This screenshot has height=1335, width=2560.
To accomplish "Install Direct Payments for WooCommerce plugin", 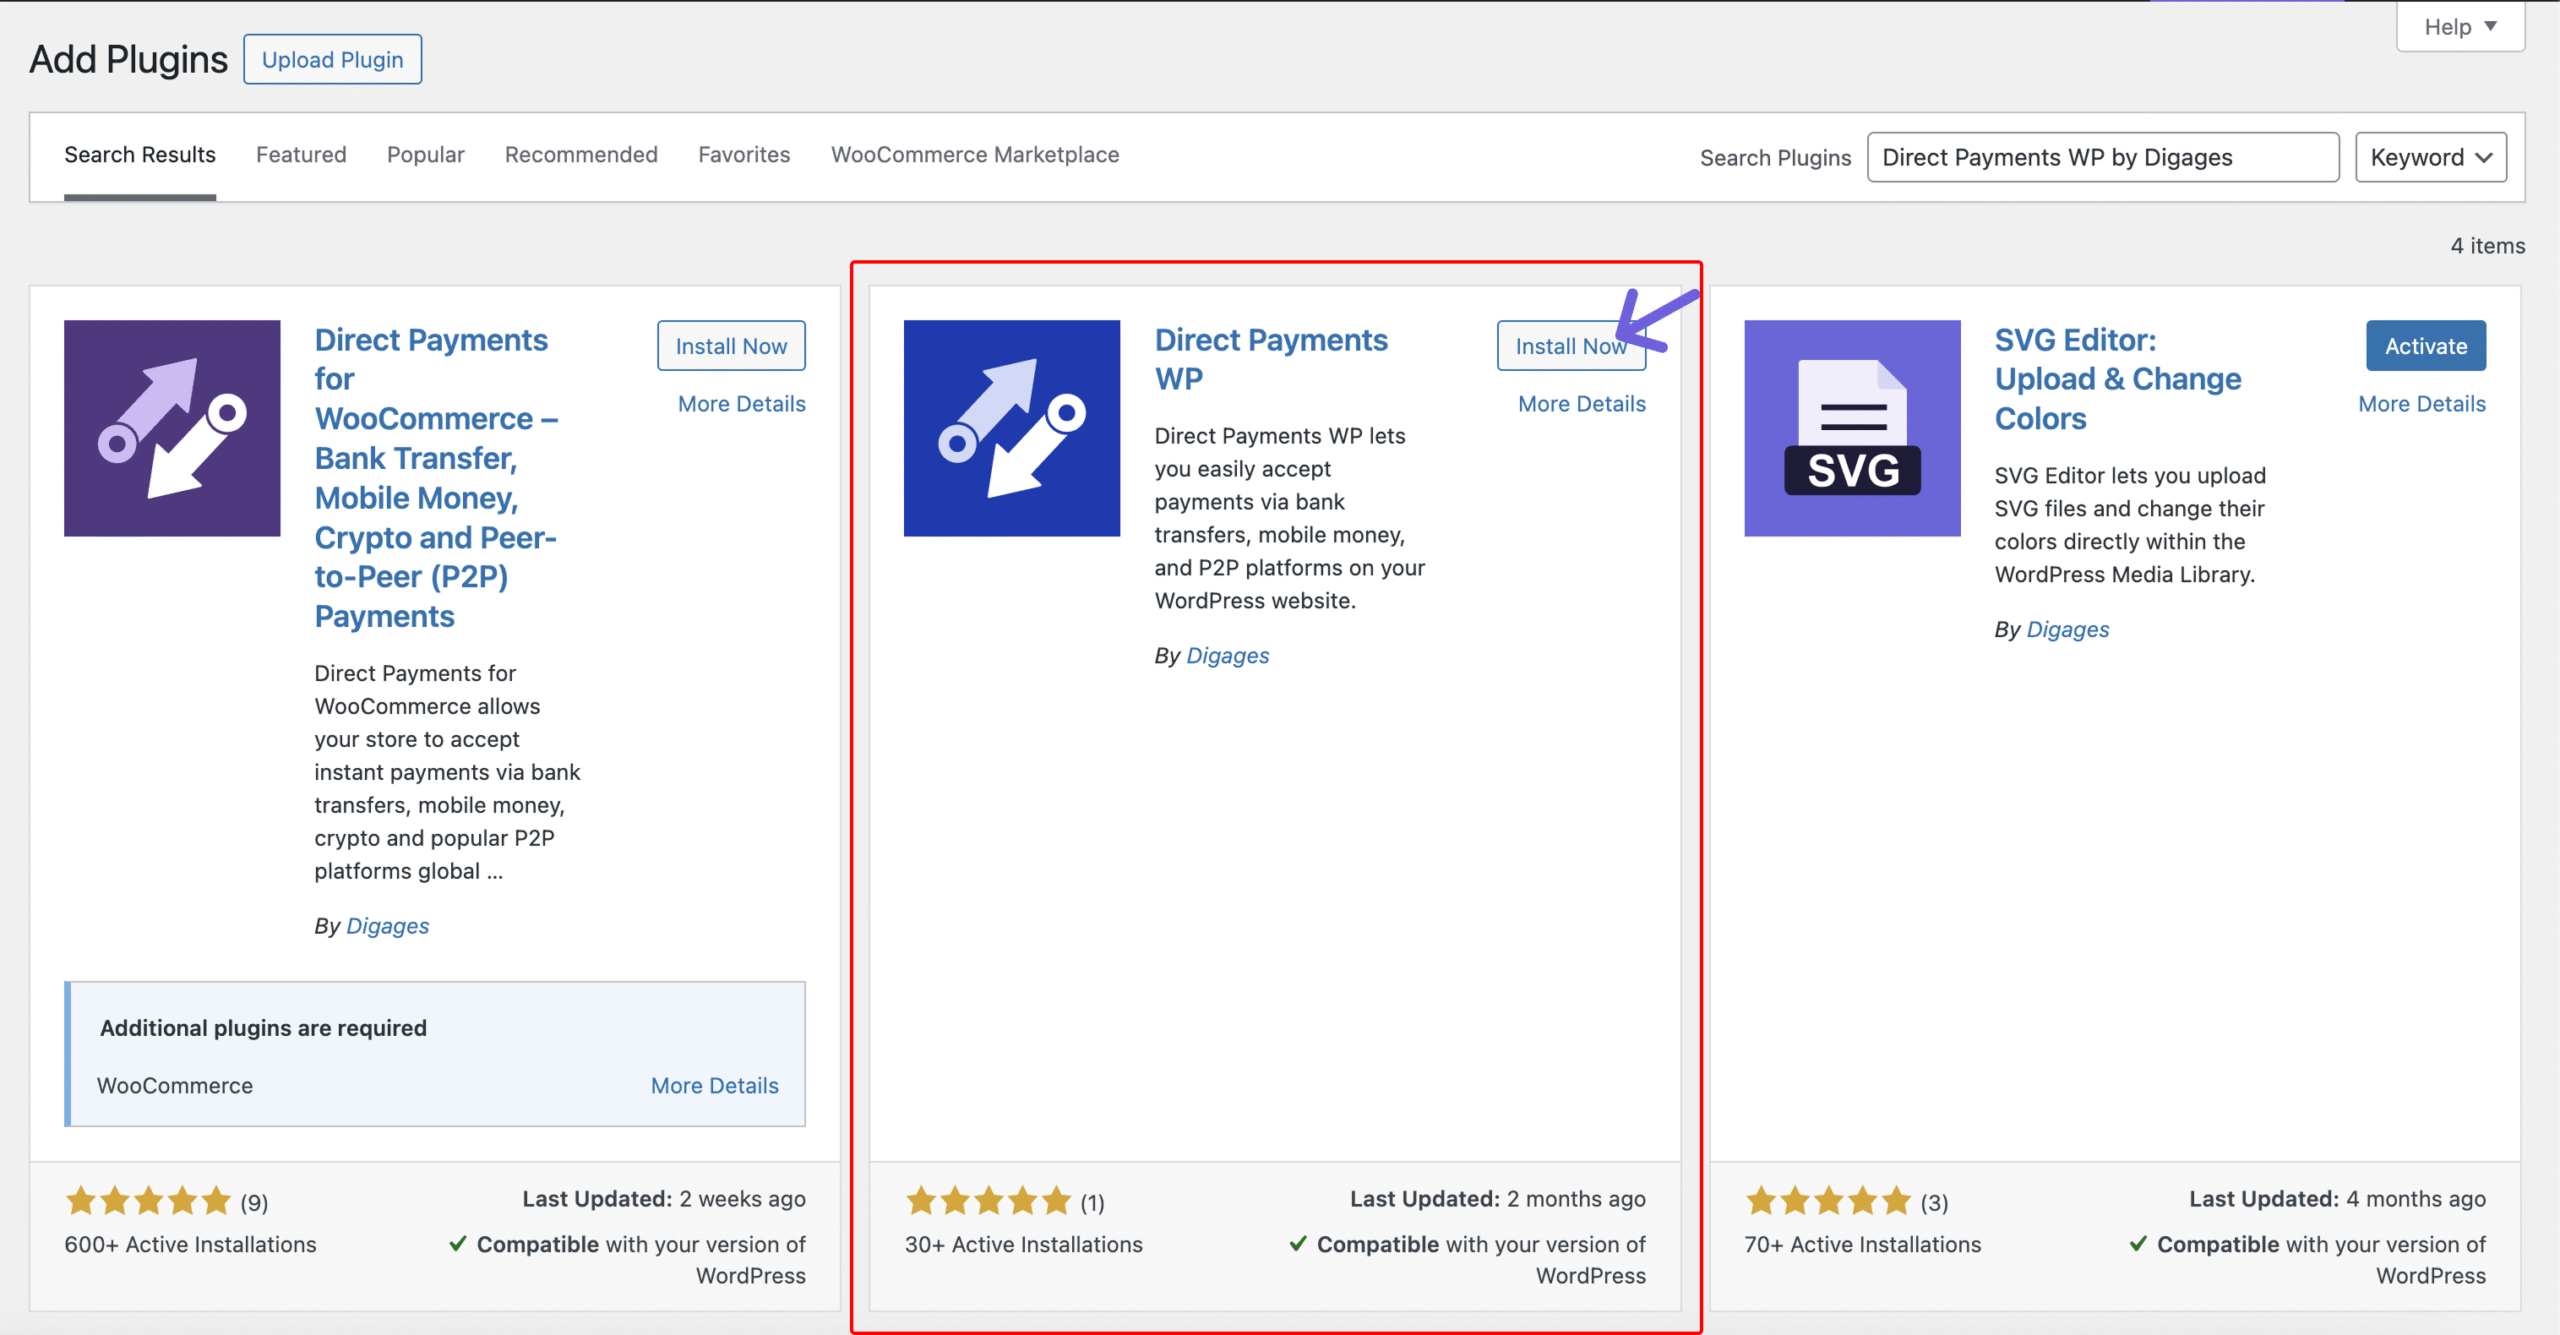I will (x=731, y=346).
